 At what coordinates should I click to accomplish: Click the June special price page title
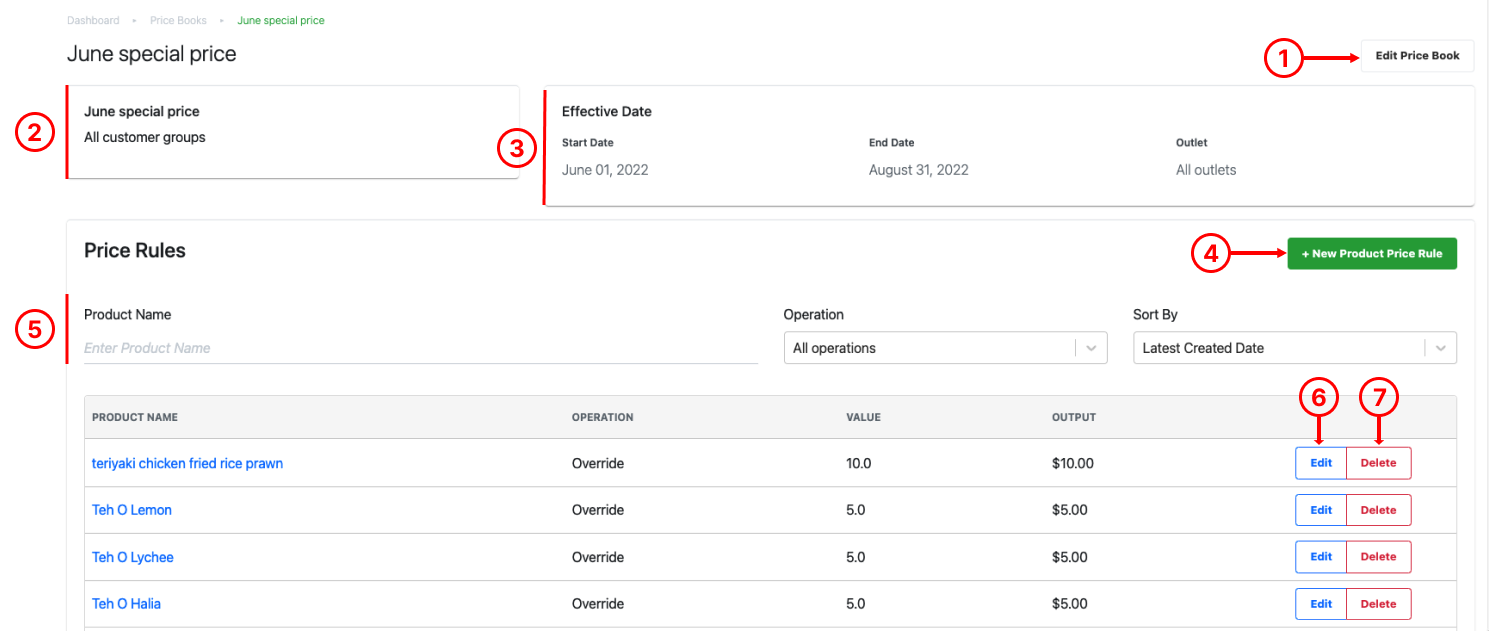[152, 54]
